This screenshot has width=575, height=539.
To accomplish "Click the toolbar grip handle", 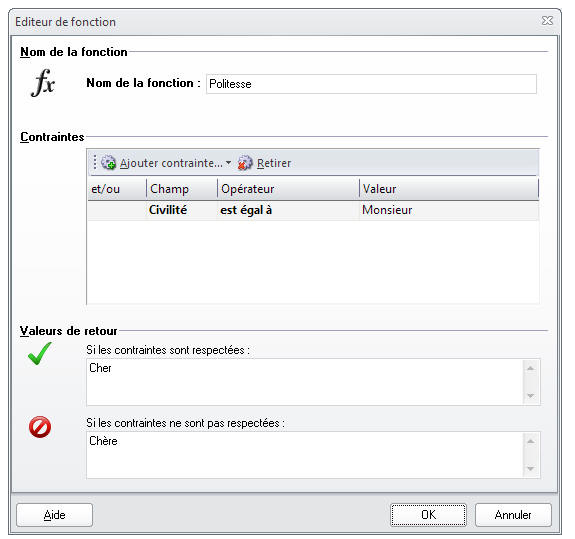I will [x=95, y=162].
